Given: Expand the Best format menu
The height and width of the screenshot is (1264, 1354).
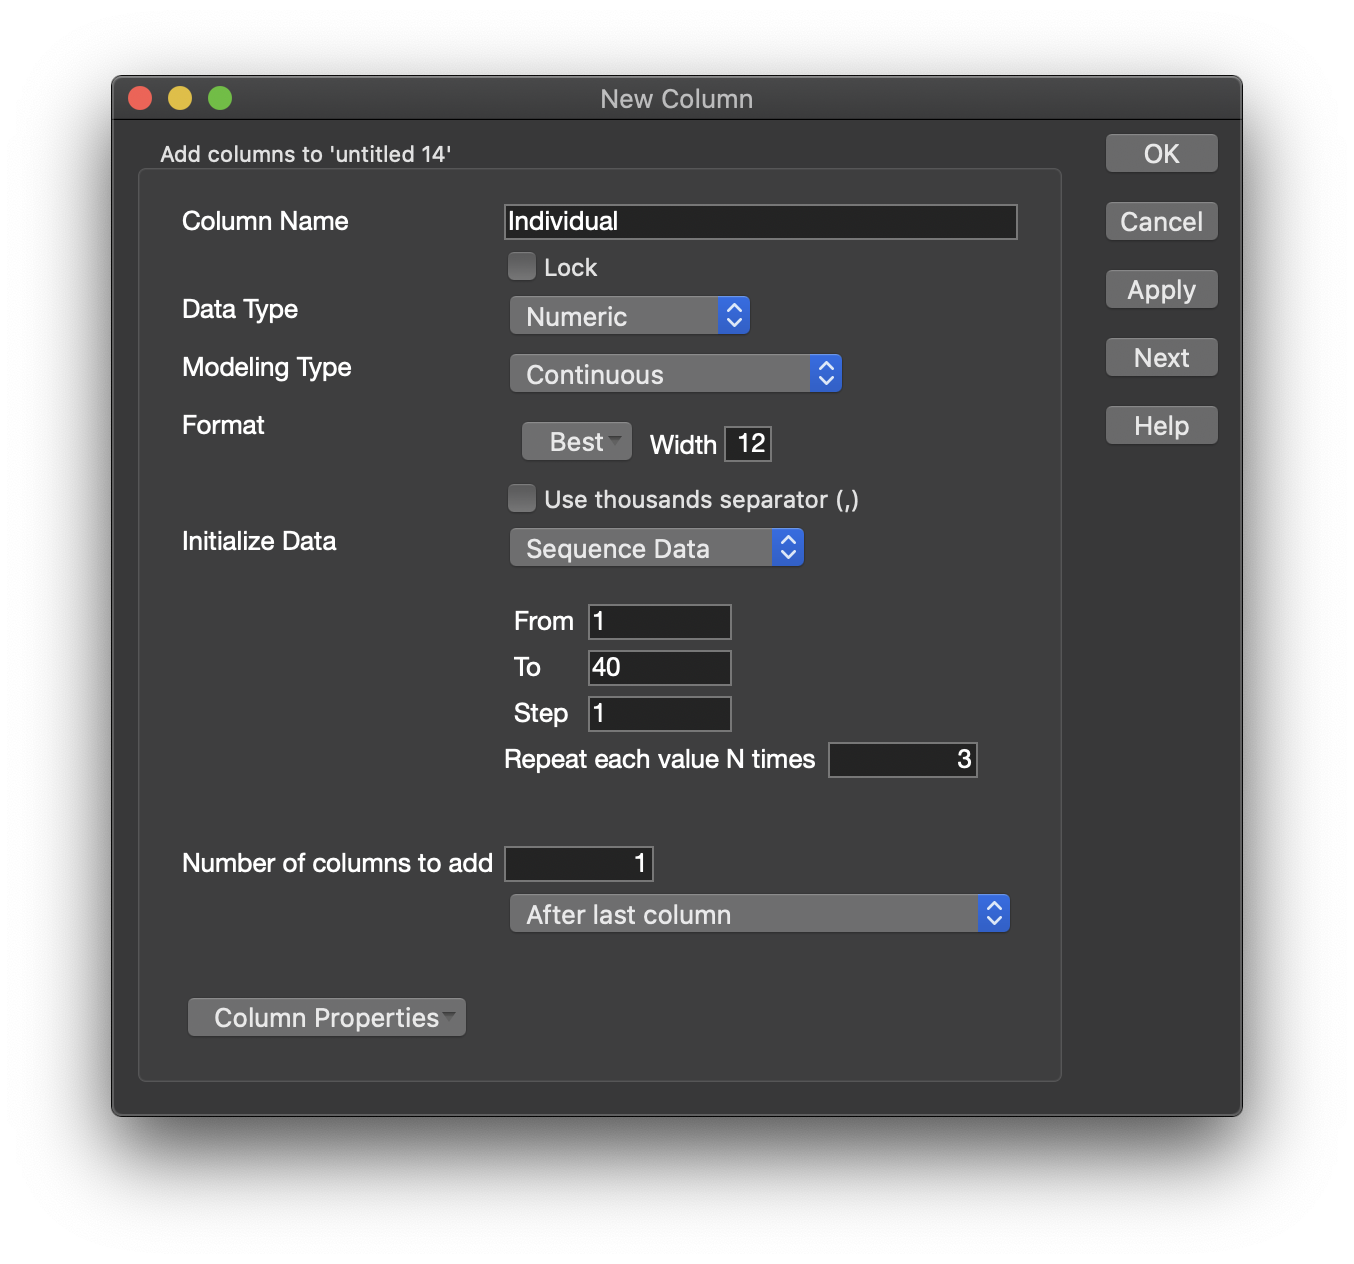Looking at the screenshot, I should click(577, 442).
